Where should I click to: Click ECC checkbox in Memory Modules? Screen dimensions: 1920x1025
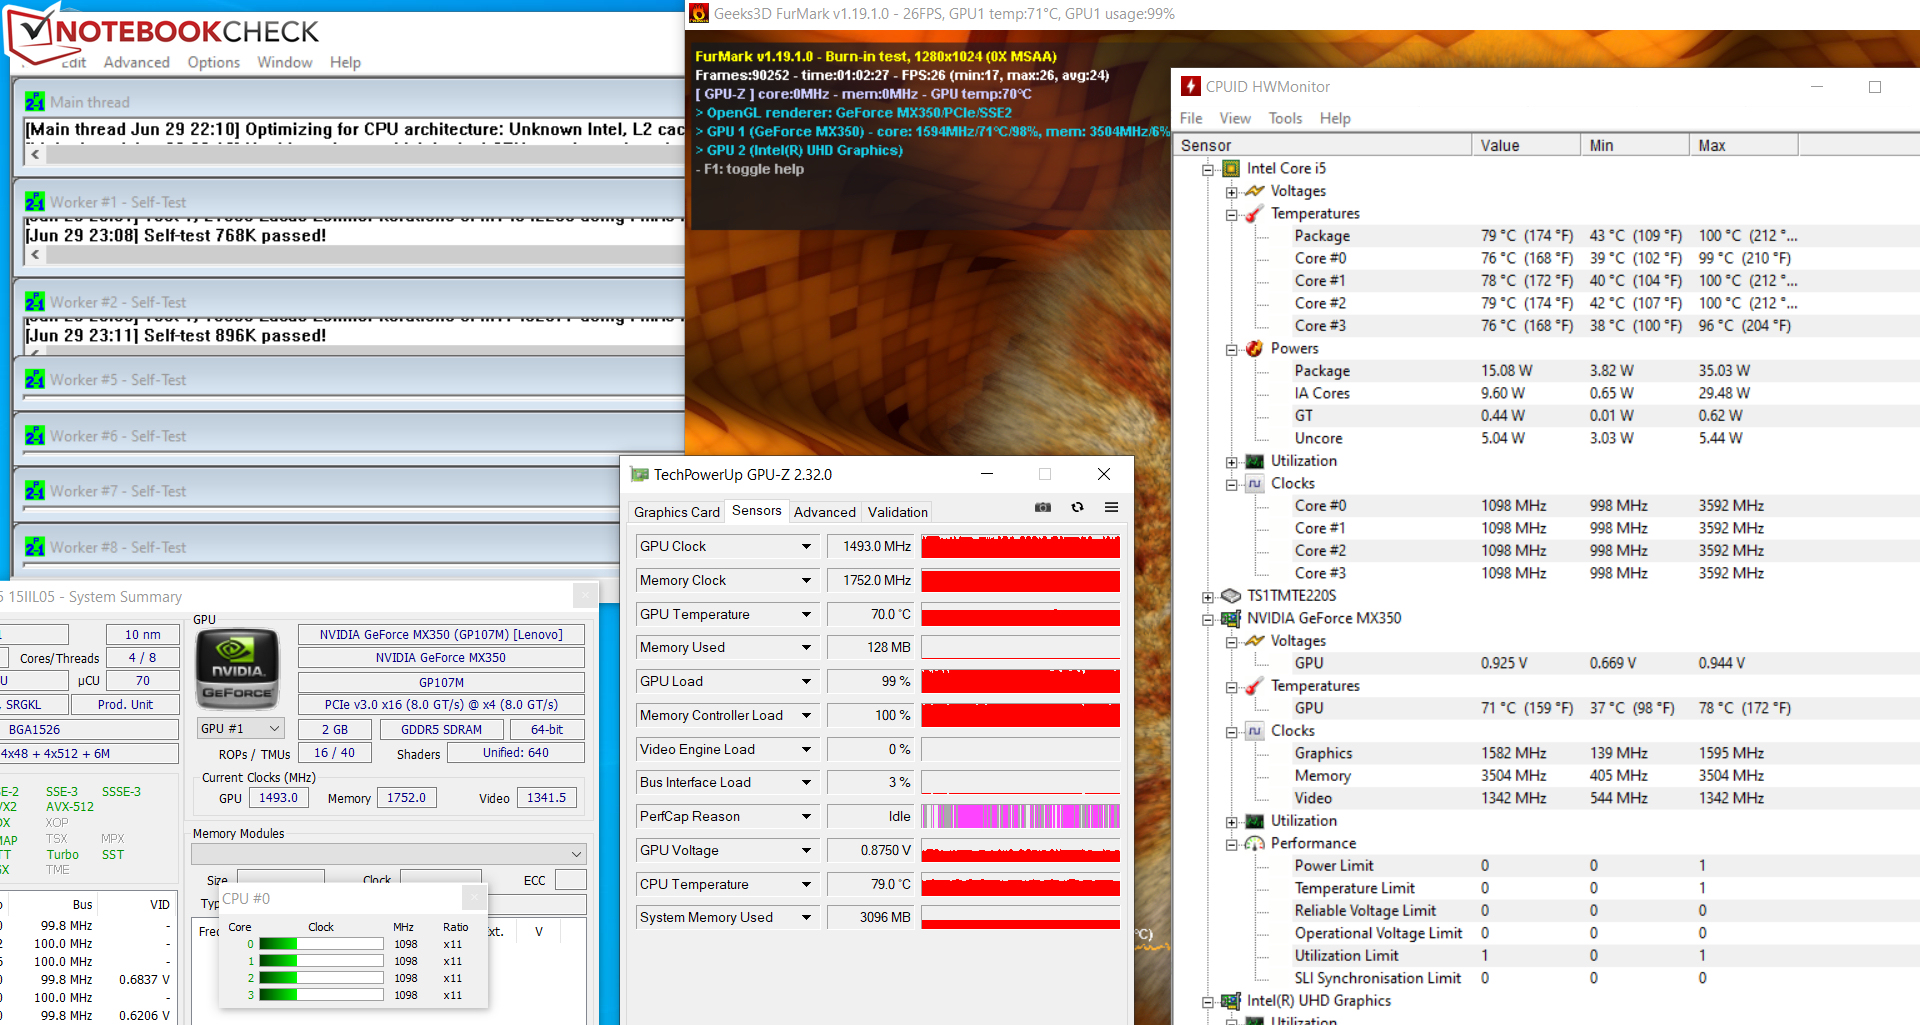point(570,880)
